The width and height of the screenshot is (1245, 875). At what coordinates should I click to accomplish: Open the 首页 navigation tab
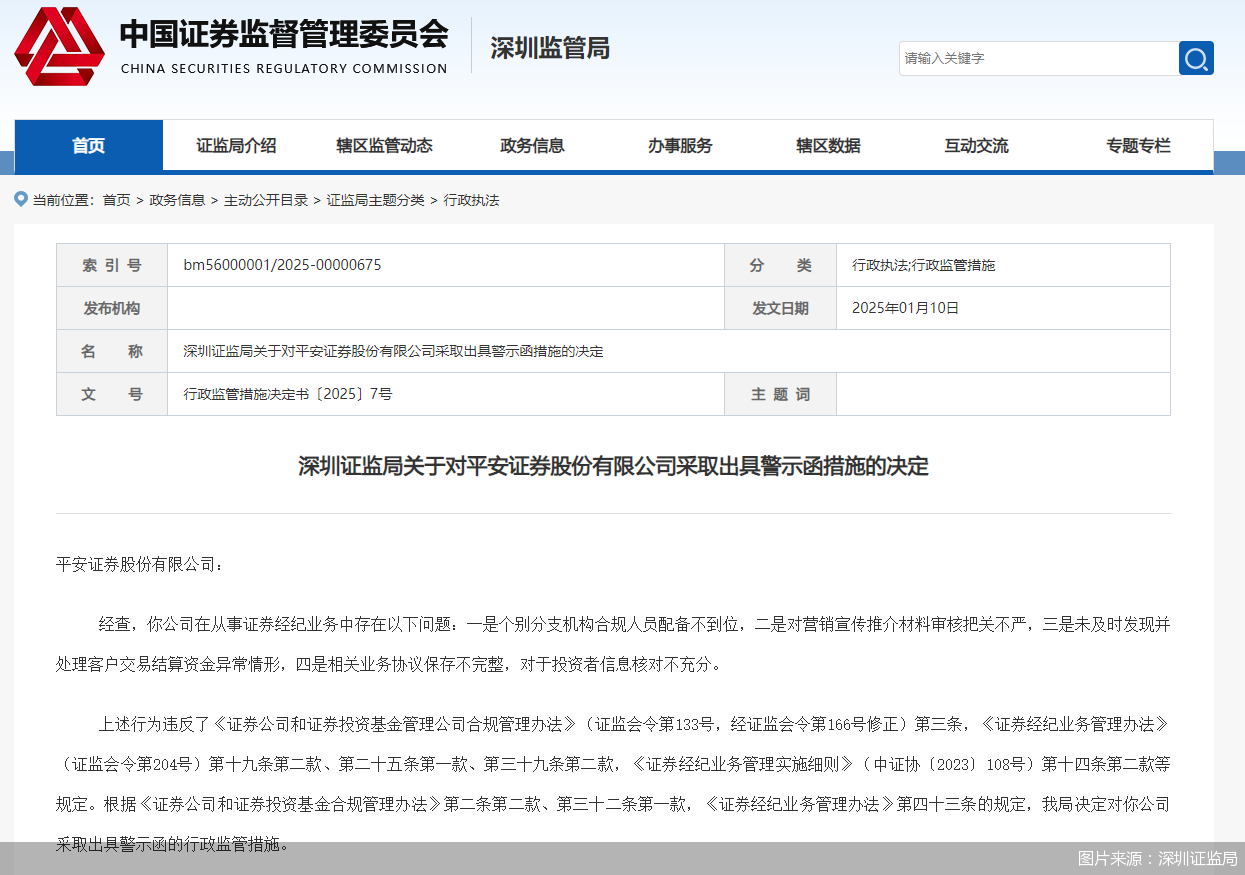click(x=89, y=146)
